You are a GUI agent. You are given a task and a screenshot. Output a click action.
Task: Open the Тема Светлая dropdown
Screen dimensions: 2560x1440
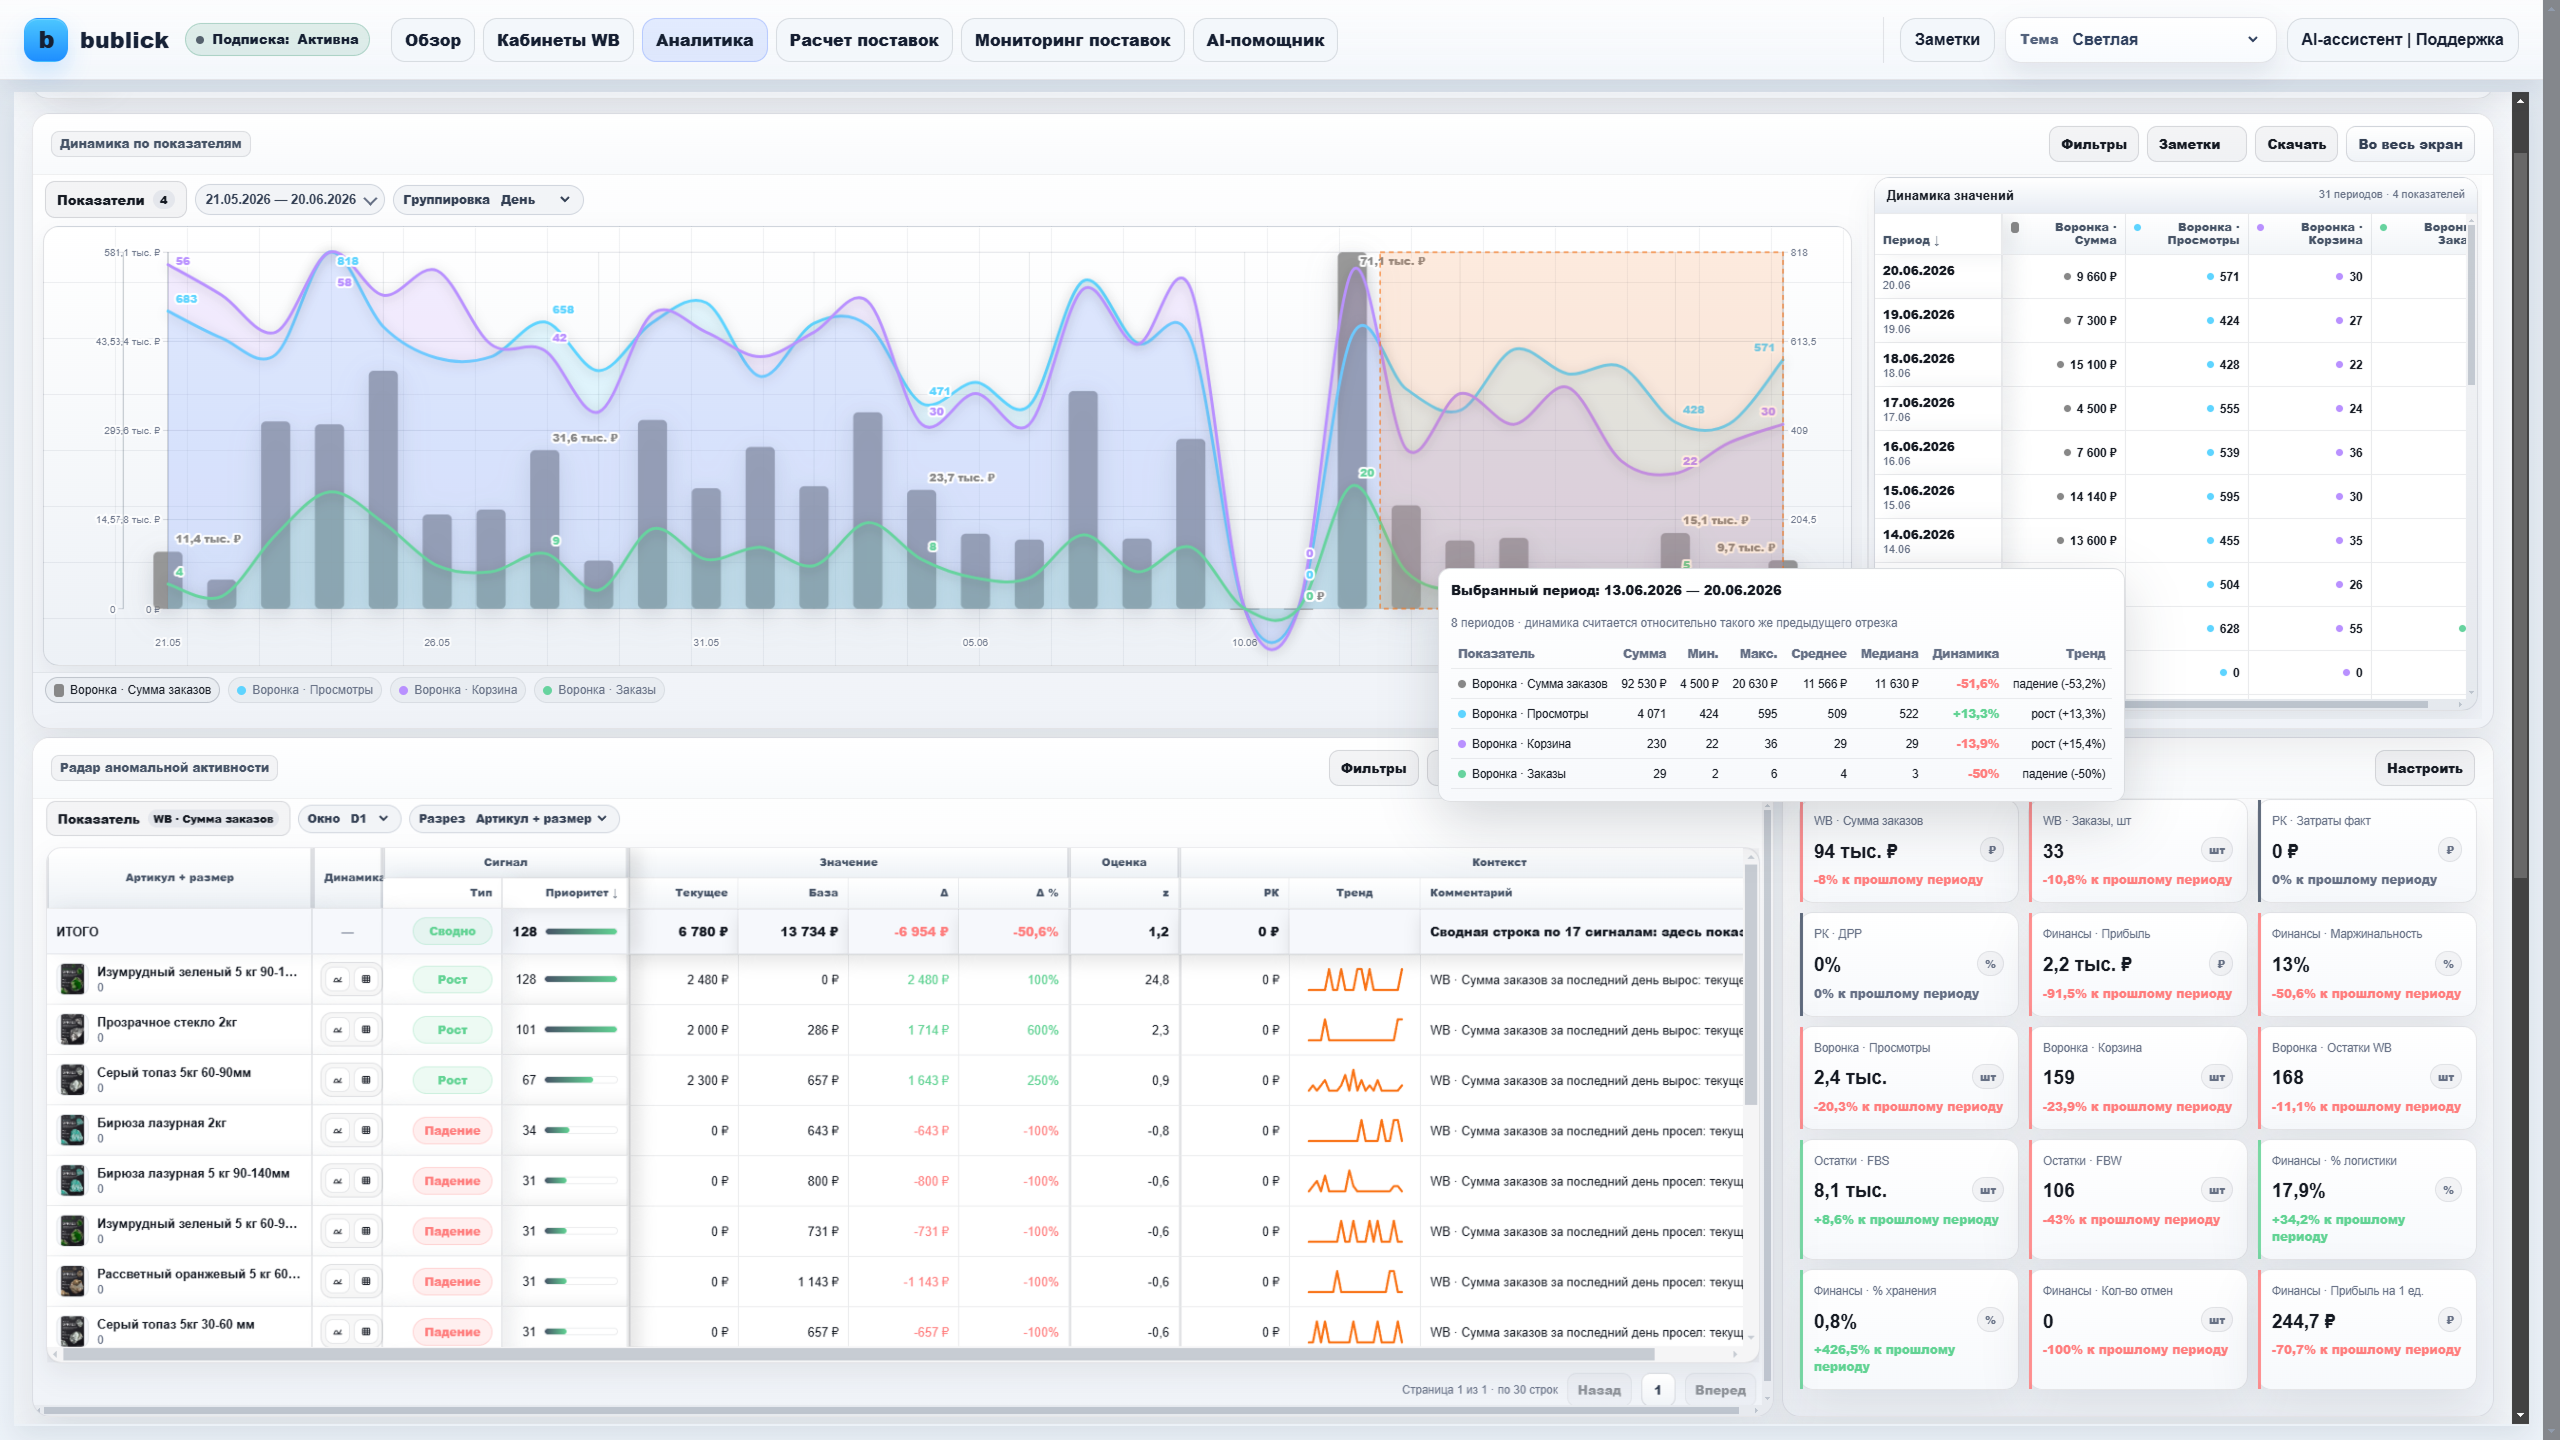pos(2140,40)
